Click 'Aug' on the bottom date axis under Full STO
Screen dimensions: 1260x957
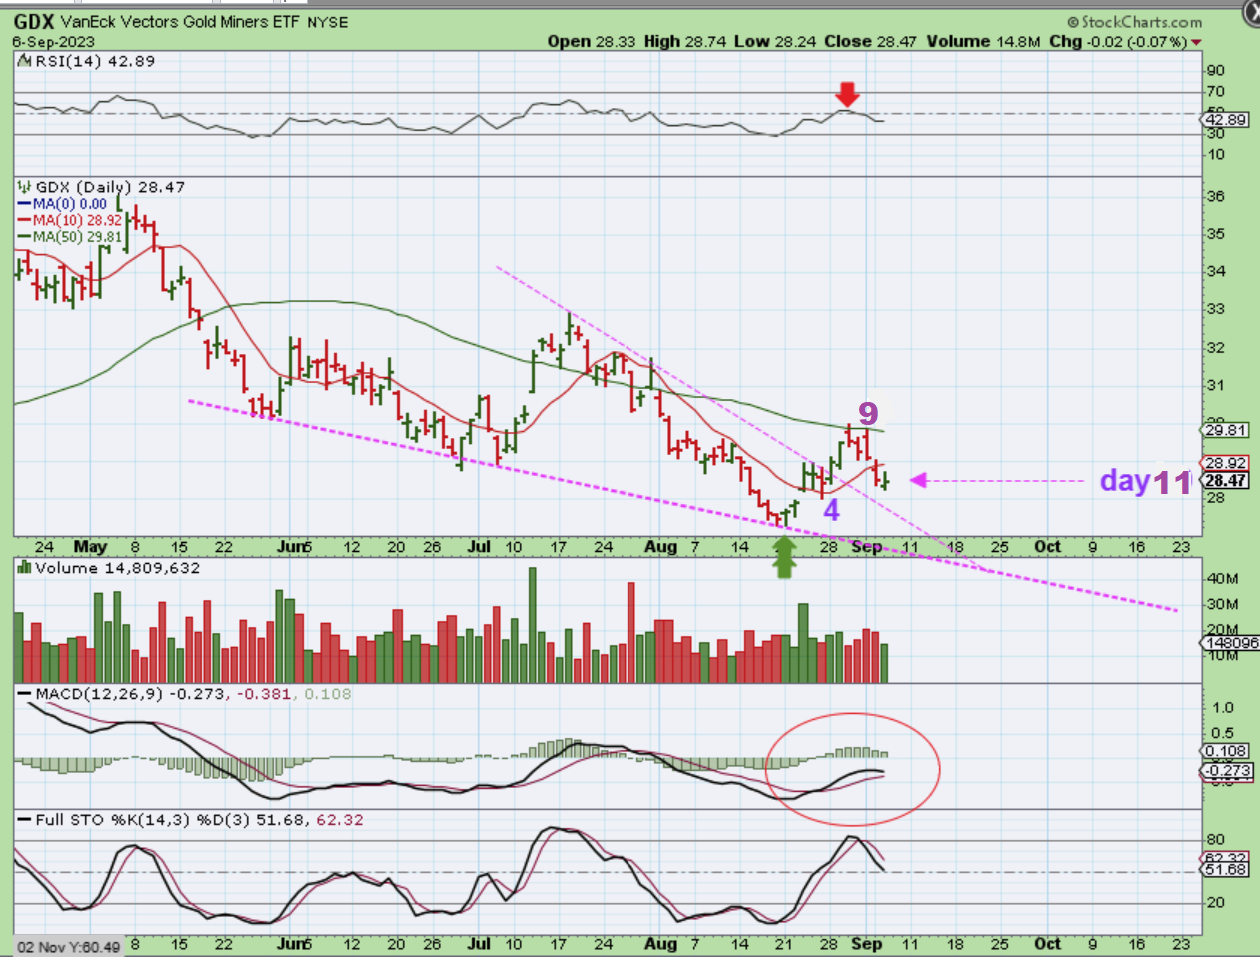(660, 944)
